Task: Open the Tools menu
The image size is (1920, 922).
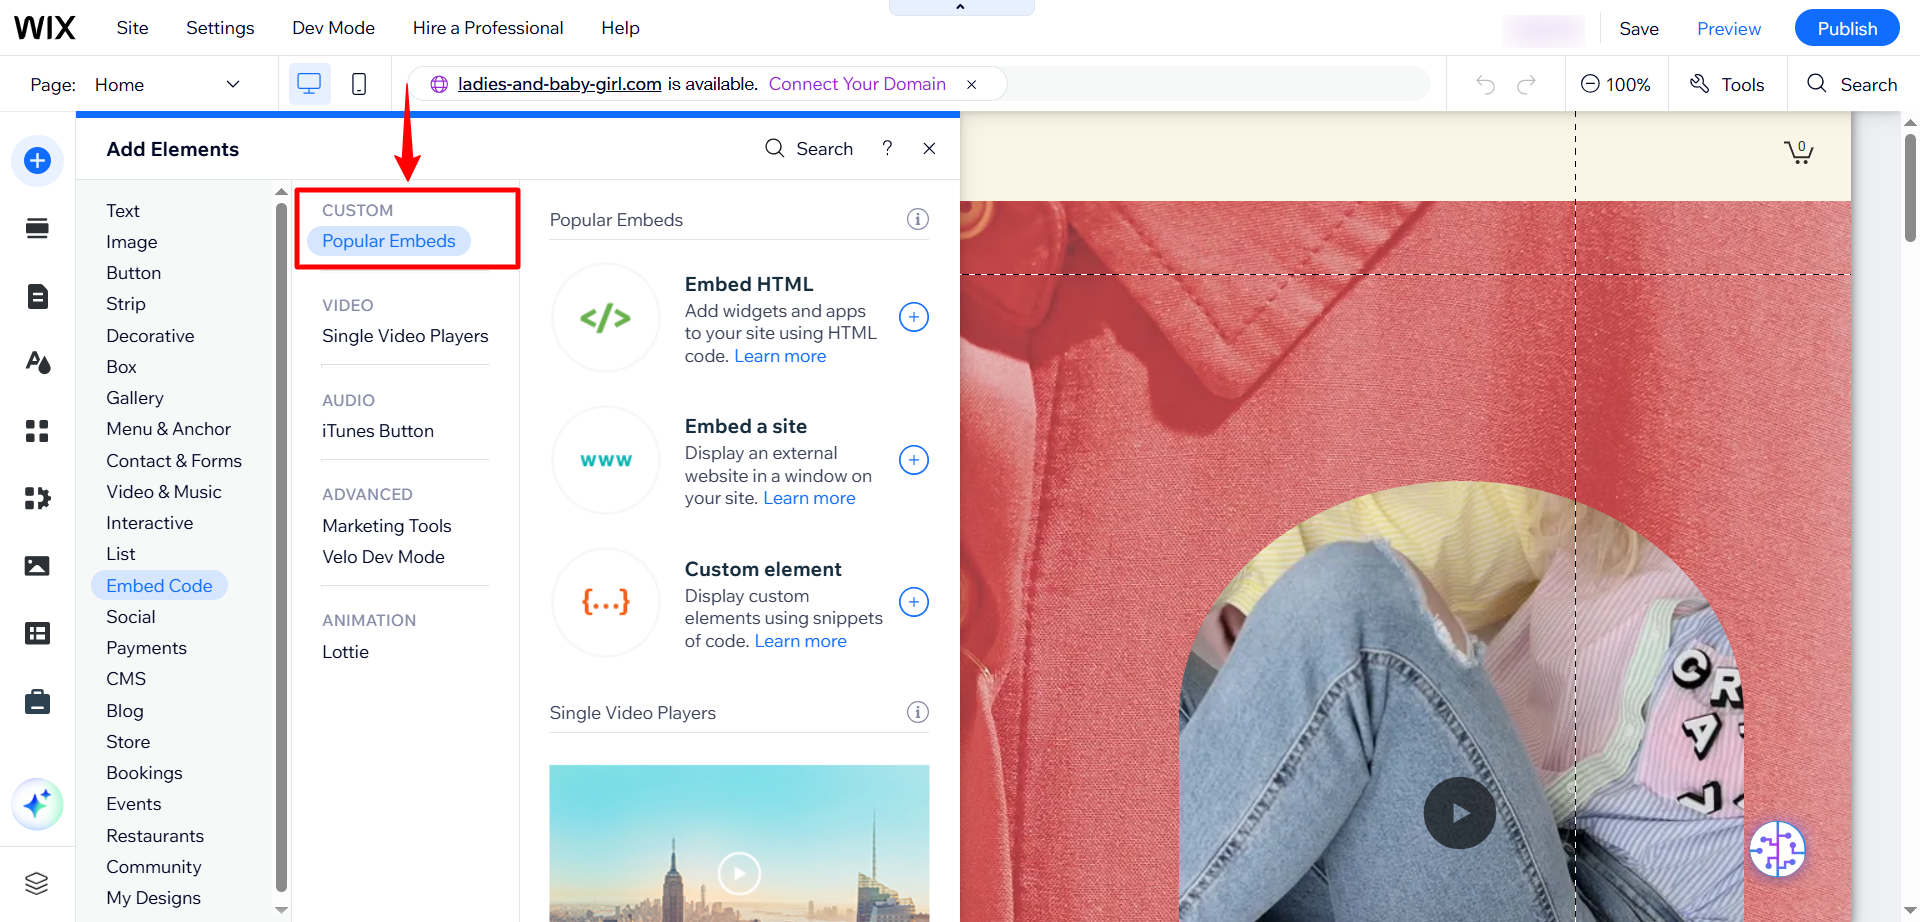Action: (x=1727, y=85)
